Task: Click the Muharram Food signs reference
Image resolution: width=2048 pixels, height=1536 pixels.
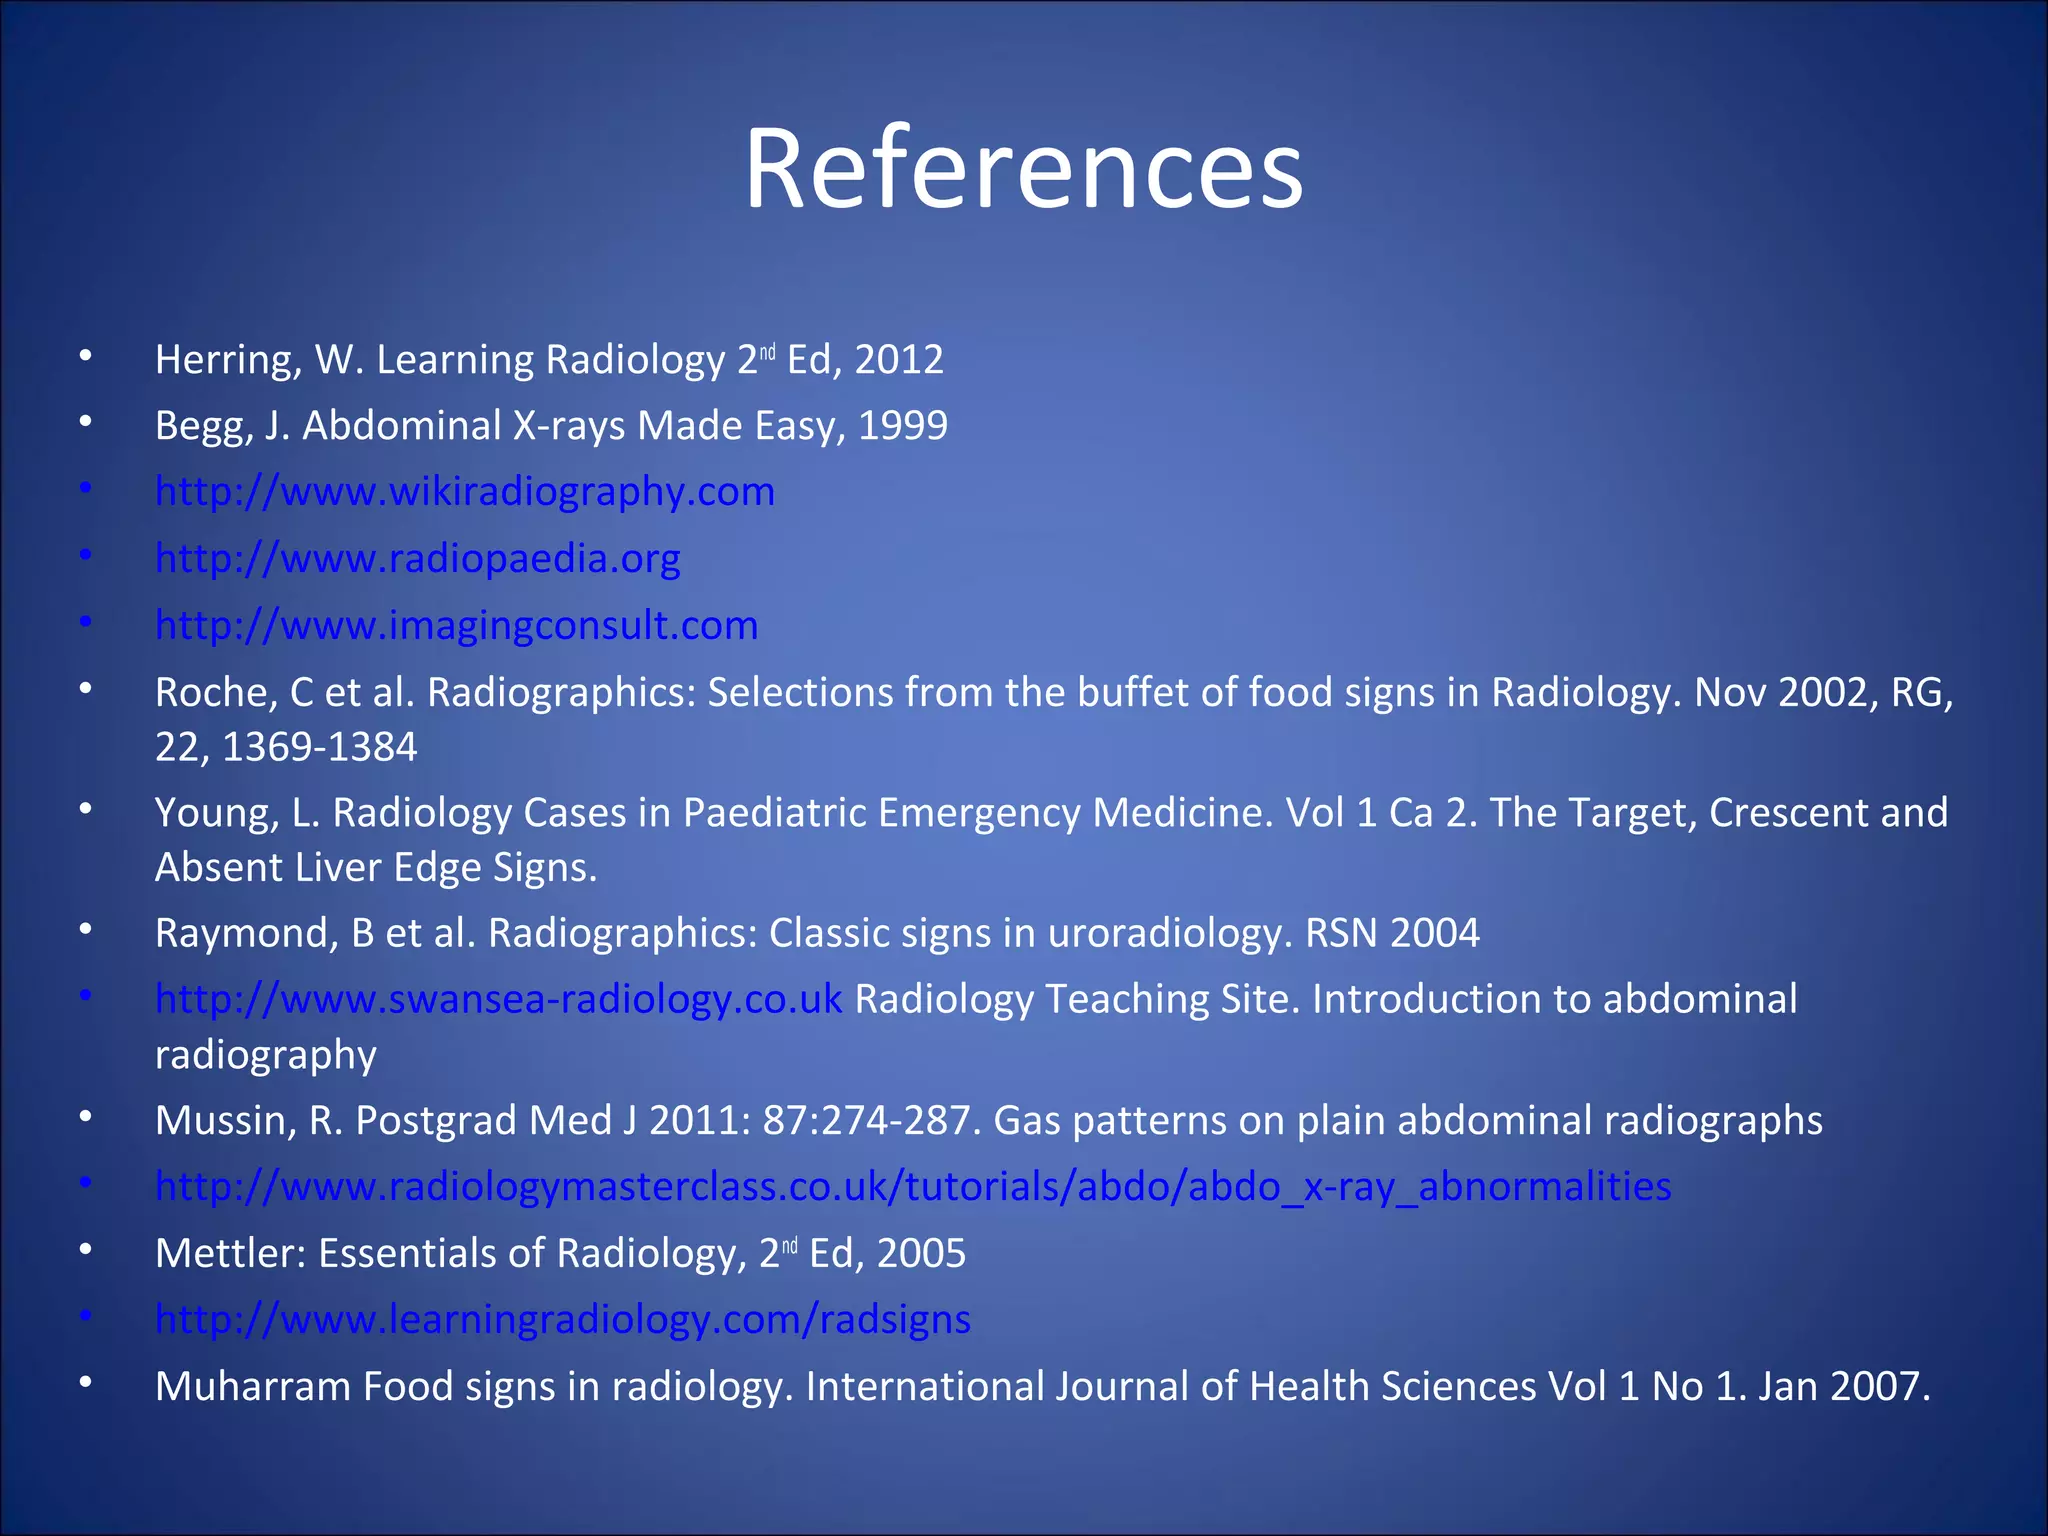Action: click(1043, 1386)
